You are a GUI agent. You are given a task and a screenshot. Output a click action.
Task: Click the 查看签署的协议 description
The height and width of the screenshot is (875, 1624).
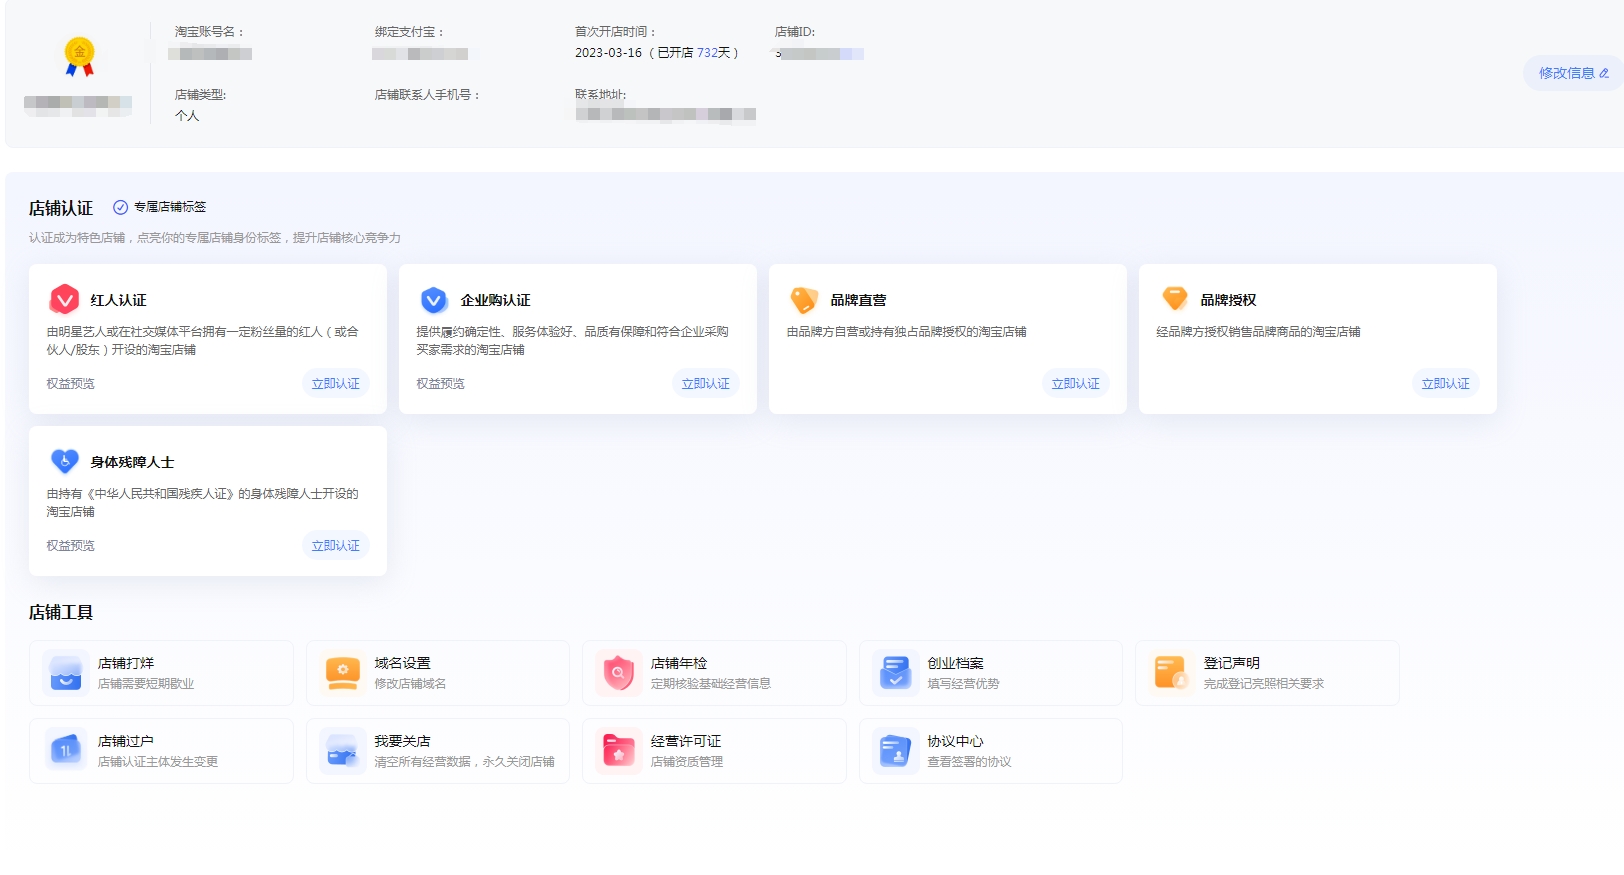(970, 762)
